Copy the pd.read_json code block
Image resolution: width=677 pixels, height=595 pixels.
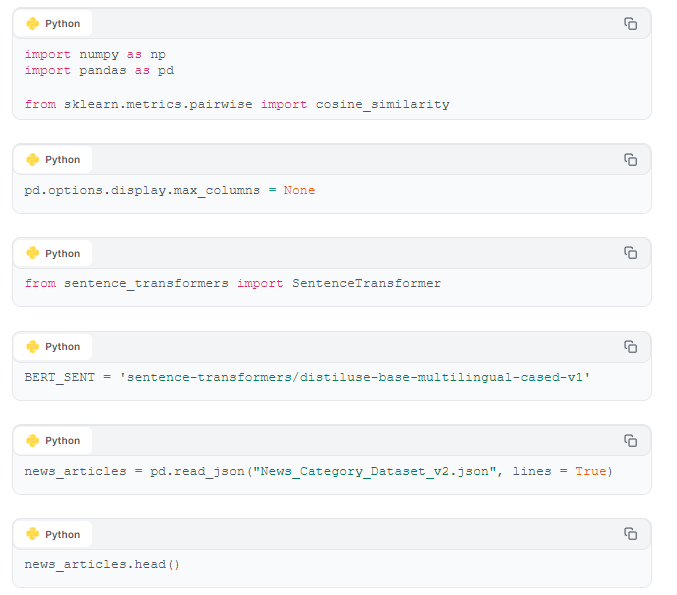click(630, 441)
